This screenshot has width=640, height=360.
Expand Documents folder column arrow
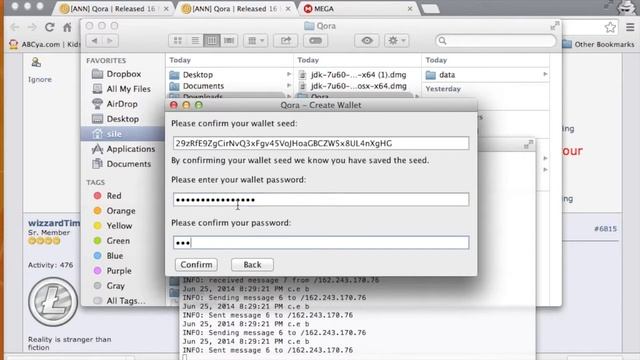289,86
